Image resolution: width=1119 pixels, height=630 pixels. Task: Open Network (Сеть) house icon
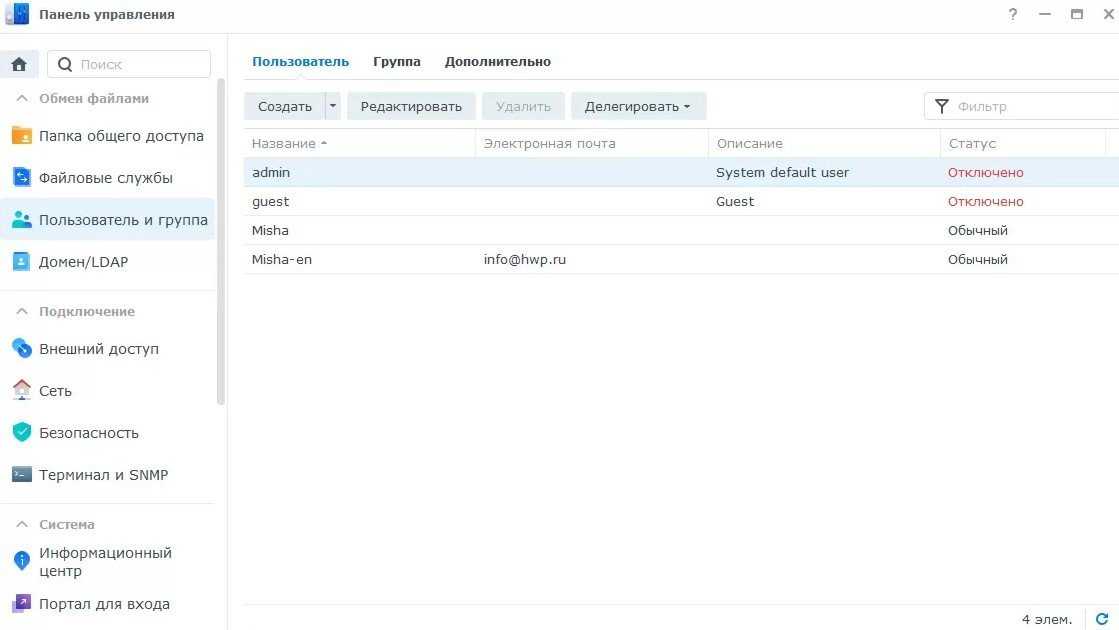tap(22, 391)
